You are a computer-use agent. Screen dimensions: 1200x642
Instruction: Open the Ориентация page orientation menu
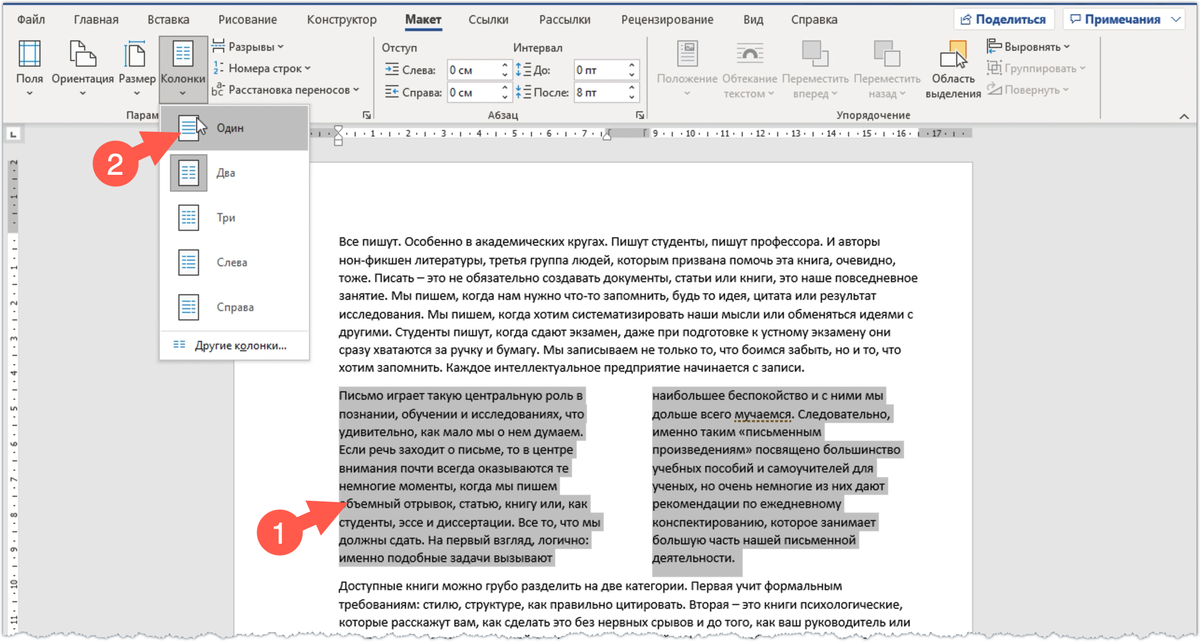point(82,68)
